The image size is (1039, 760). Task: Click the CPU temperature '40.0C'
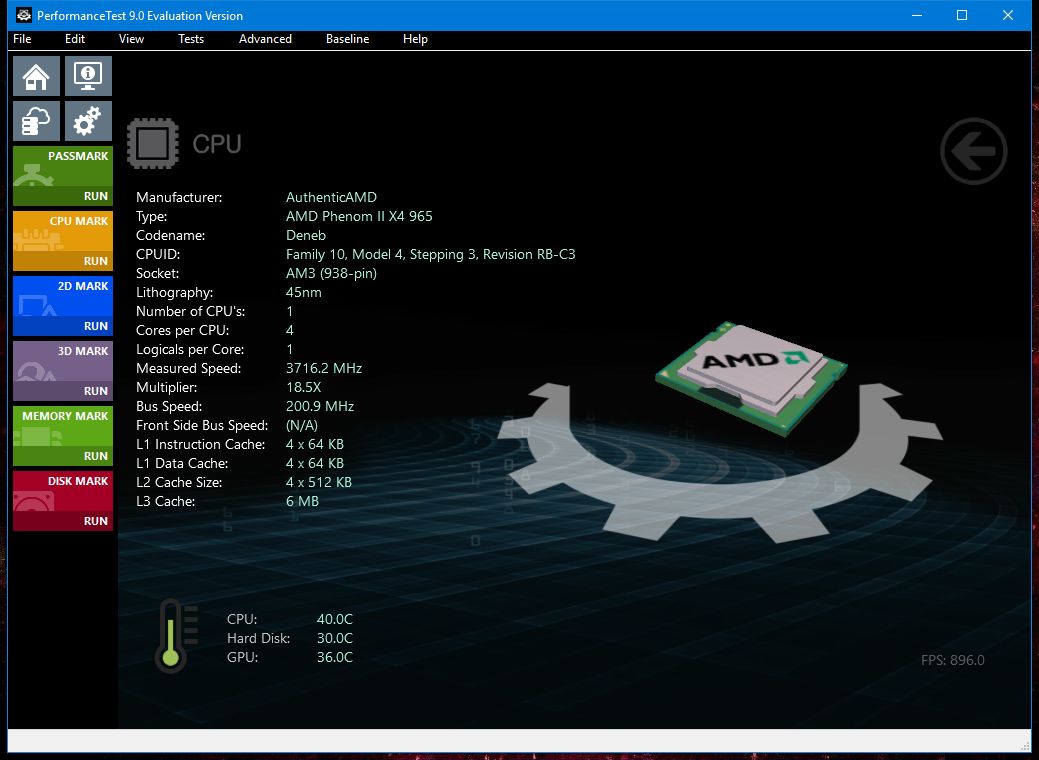(x=335, y=620)
